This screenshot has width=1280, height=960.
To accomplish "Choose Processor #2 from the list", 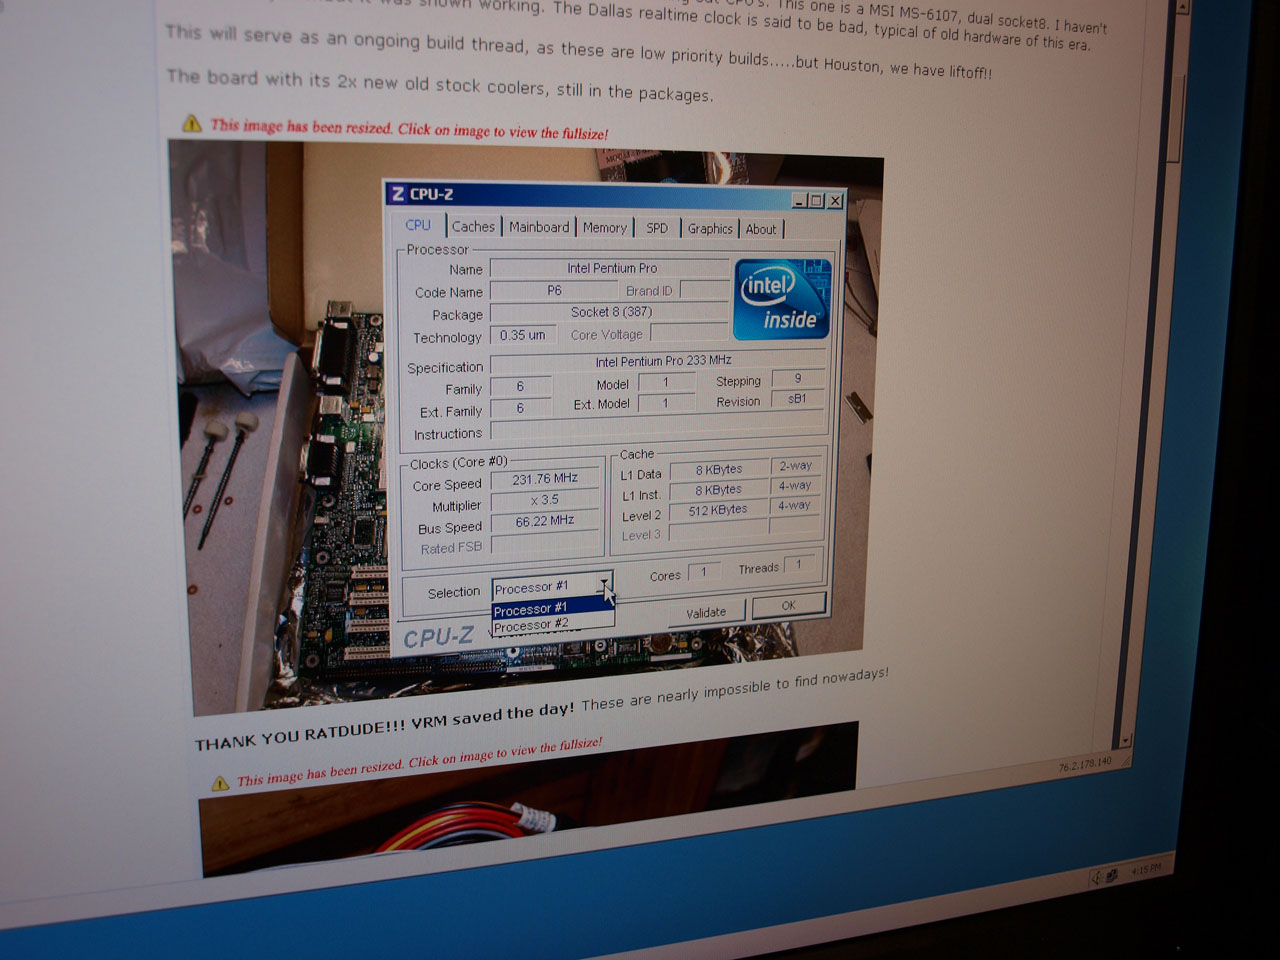I will pyautogui.click(x=553, y=625).
